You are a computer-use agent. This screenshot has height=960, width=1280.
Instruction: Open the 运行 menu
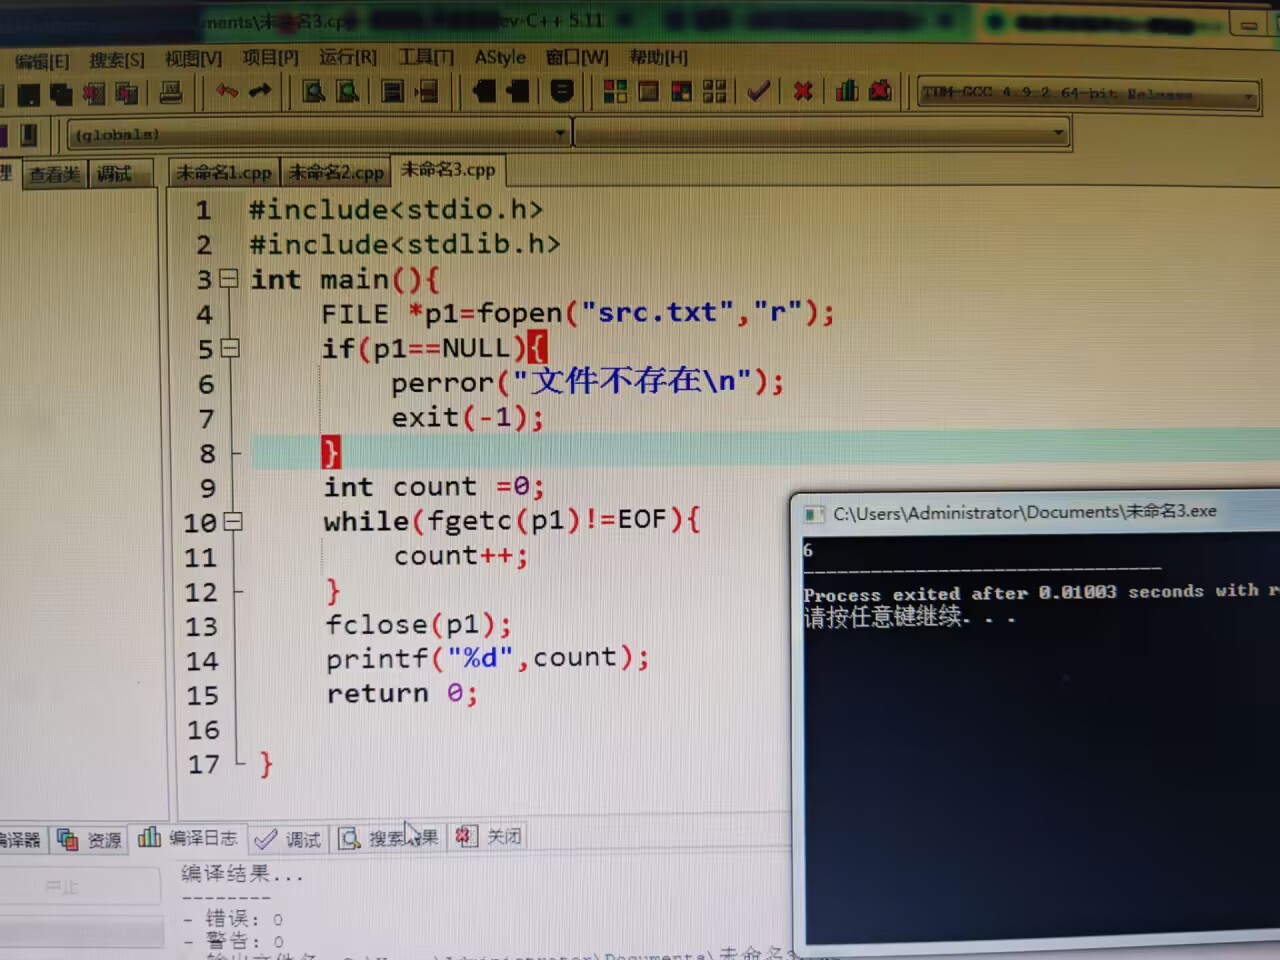(x=347, y=57)
